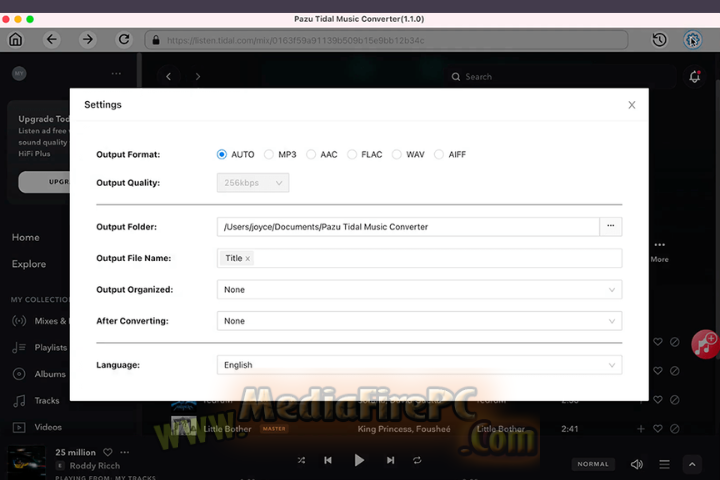Viewport: 720px width, 480px height.
Task: Change NORMAL streaming quality
Action: tap(593, 464)
